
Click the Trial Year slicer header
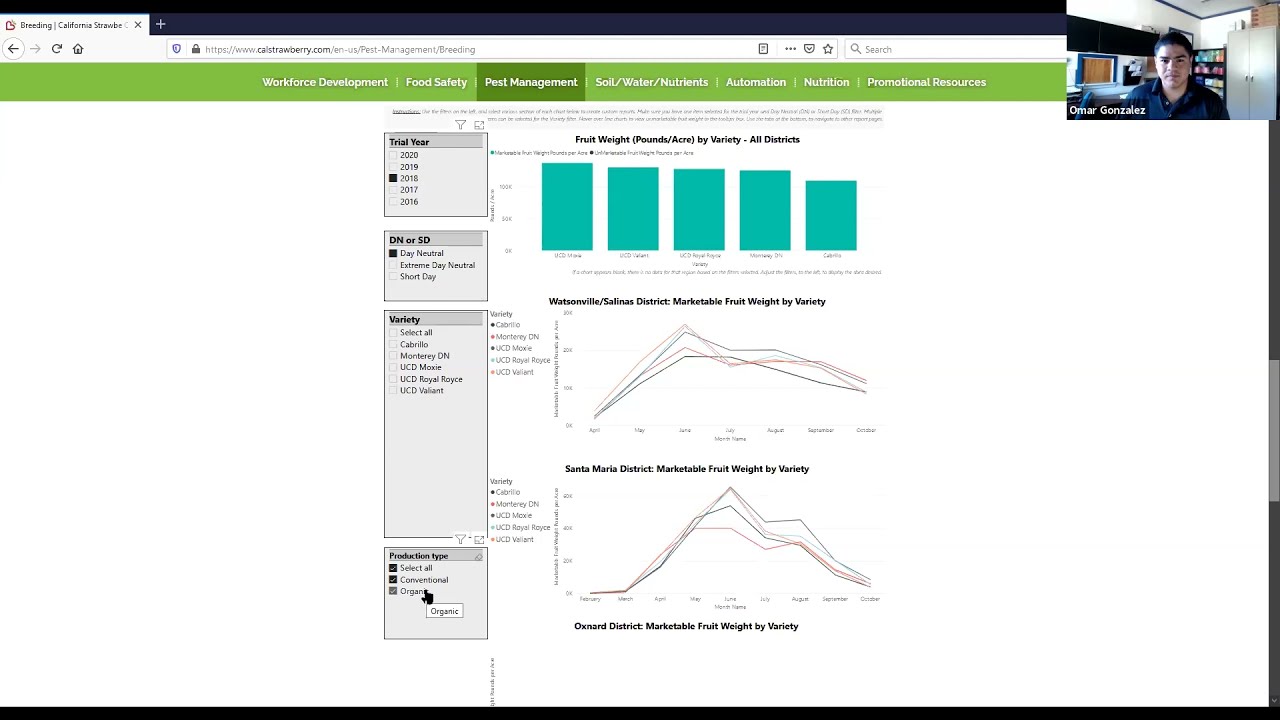[436, 142]
